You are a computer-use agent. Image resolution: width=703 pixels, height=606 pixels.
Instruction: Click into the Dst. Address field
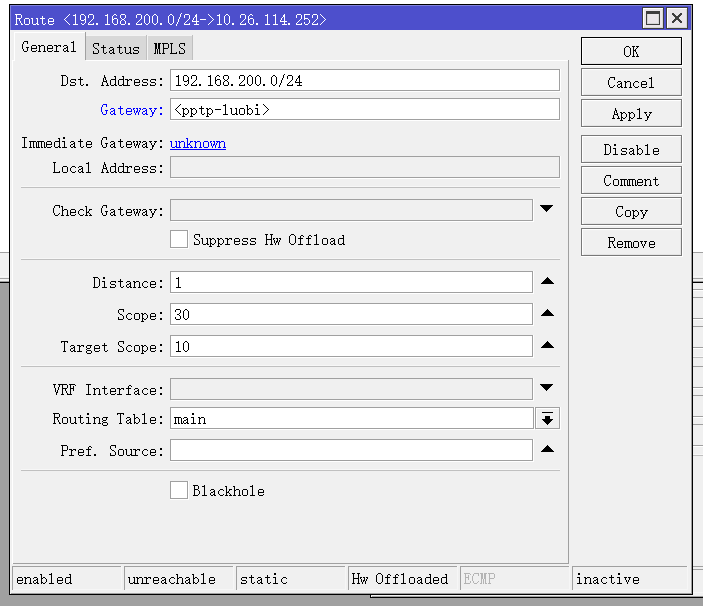pyautogui.click(x=364, y=81)
